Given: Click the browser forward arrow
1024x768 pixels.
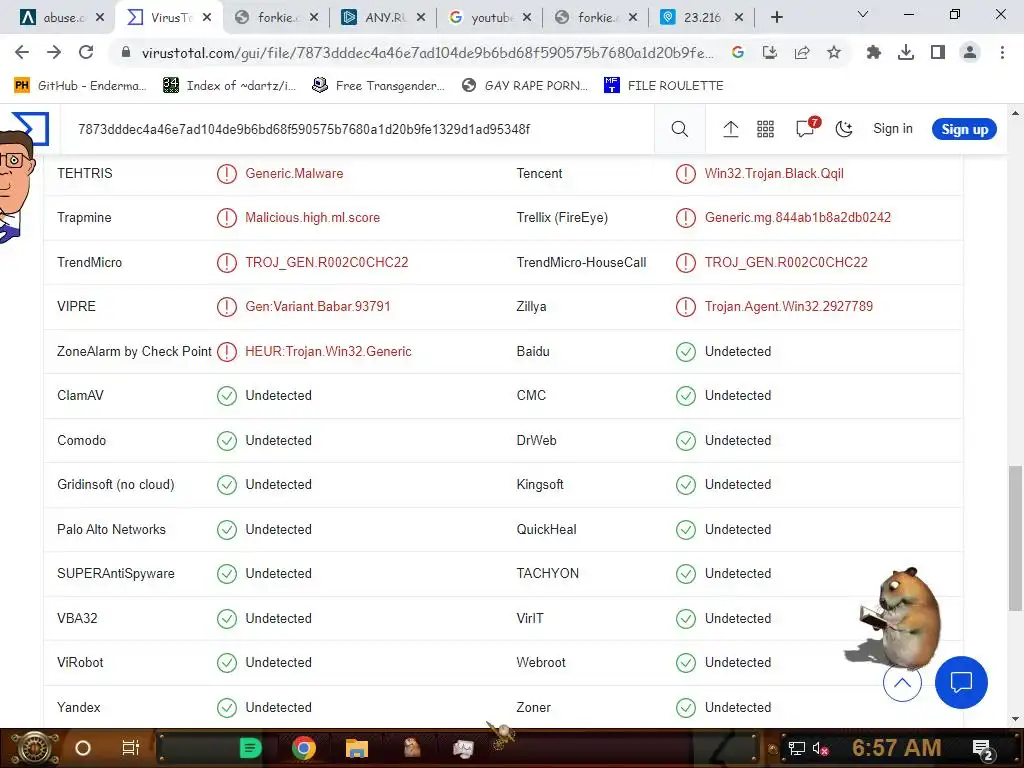Looking at the screenshot, I should pyautogui.click(x=54, y=52).
